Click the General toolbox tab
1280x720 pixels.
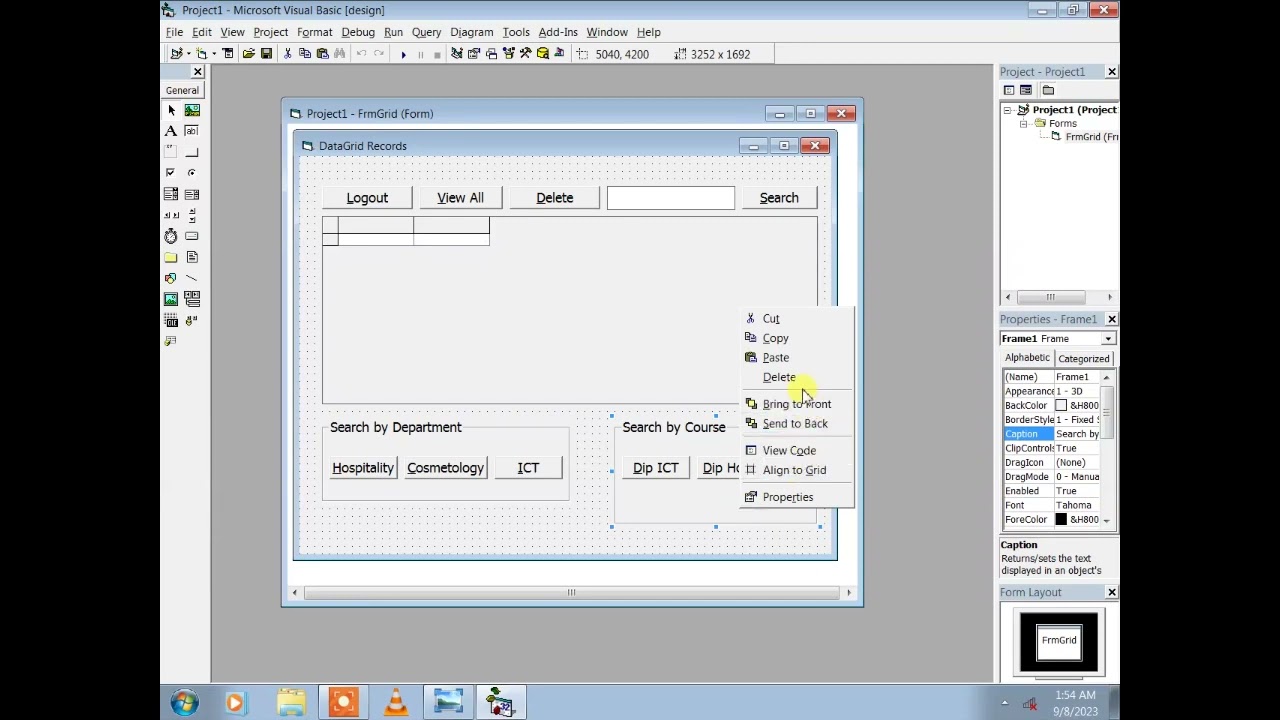pyautogui.click(x=182, y=90)
